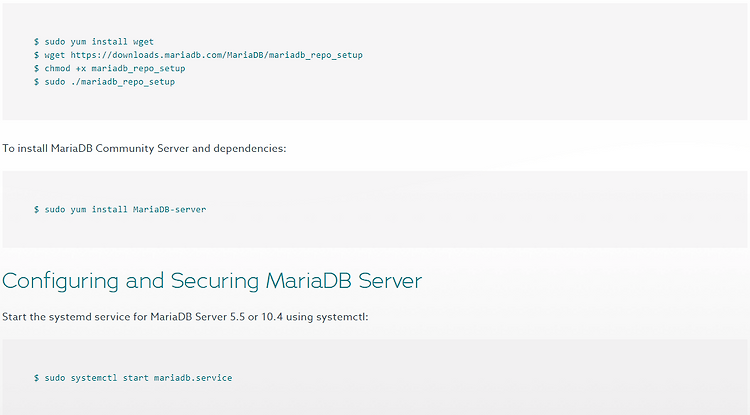Click the wget downloads.mariadb.com URL command

click(198, 55)
